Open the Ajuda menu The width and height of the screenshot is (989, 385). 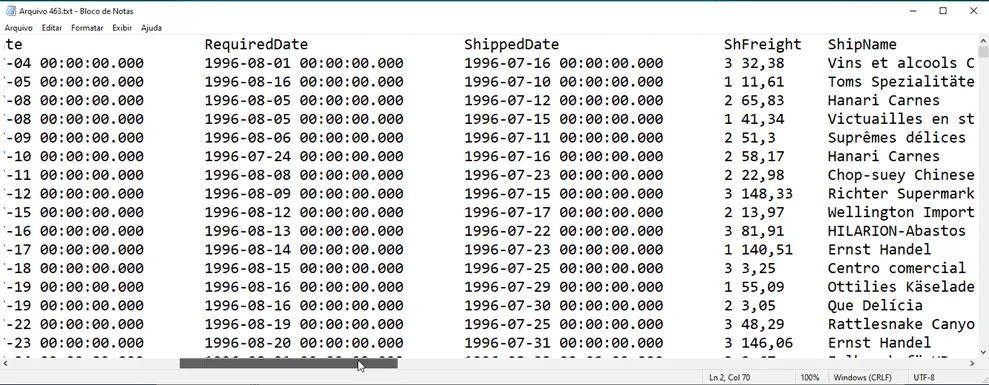point(151,28)
